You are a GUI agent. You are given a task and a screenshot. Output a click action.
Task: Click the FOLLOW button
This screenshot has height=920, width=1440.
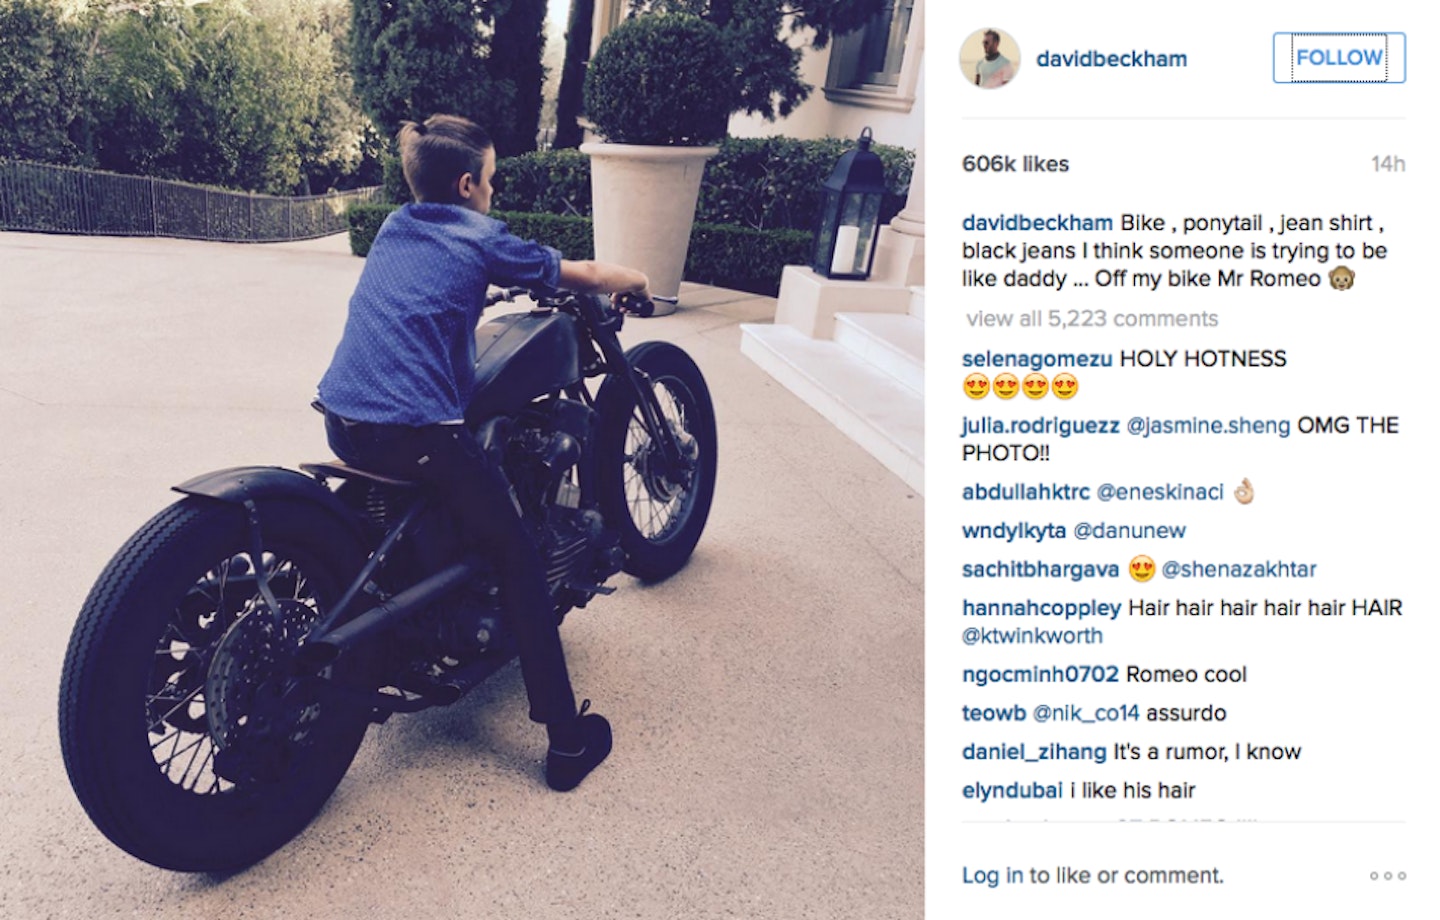tap(1339, 58)
